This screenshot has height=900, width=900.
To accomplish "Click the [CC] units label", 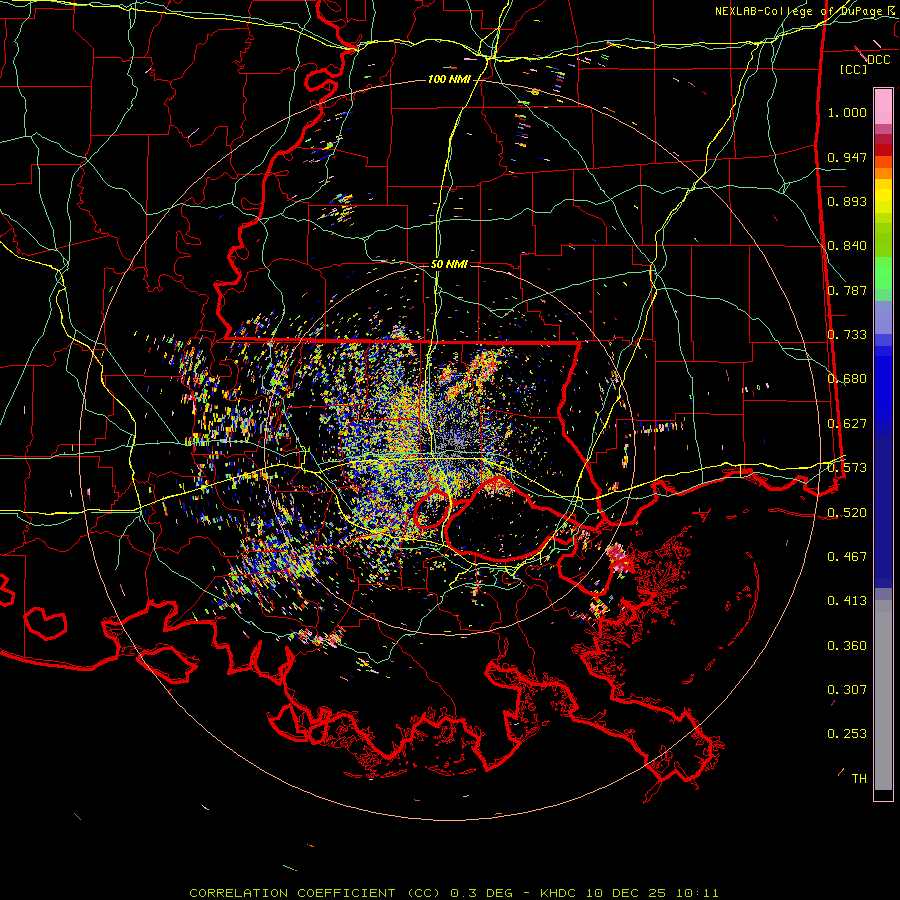I will (x=854, y=69).
